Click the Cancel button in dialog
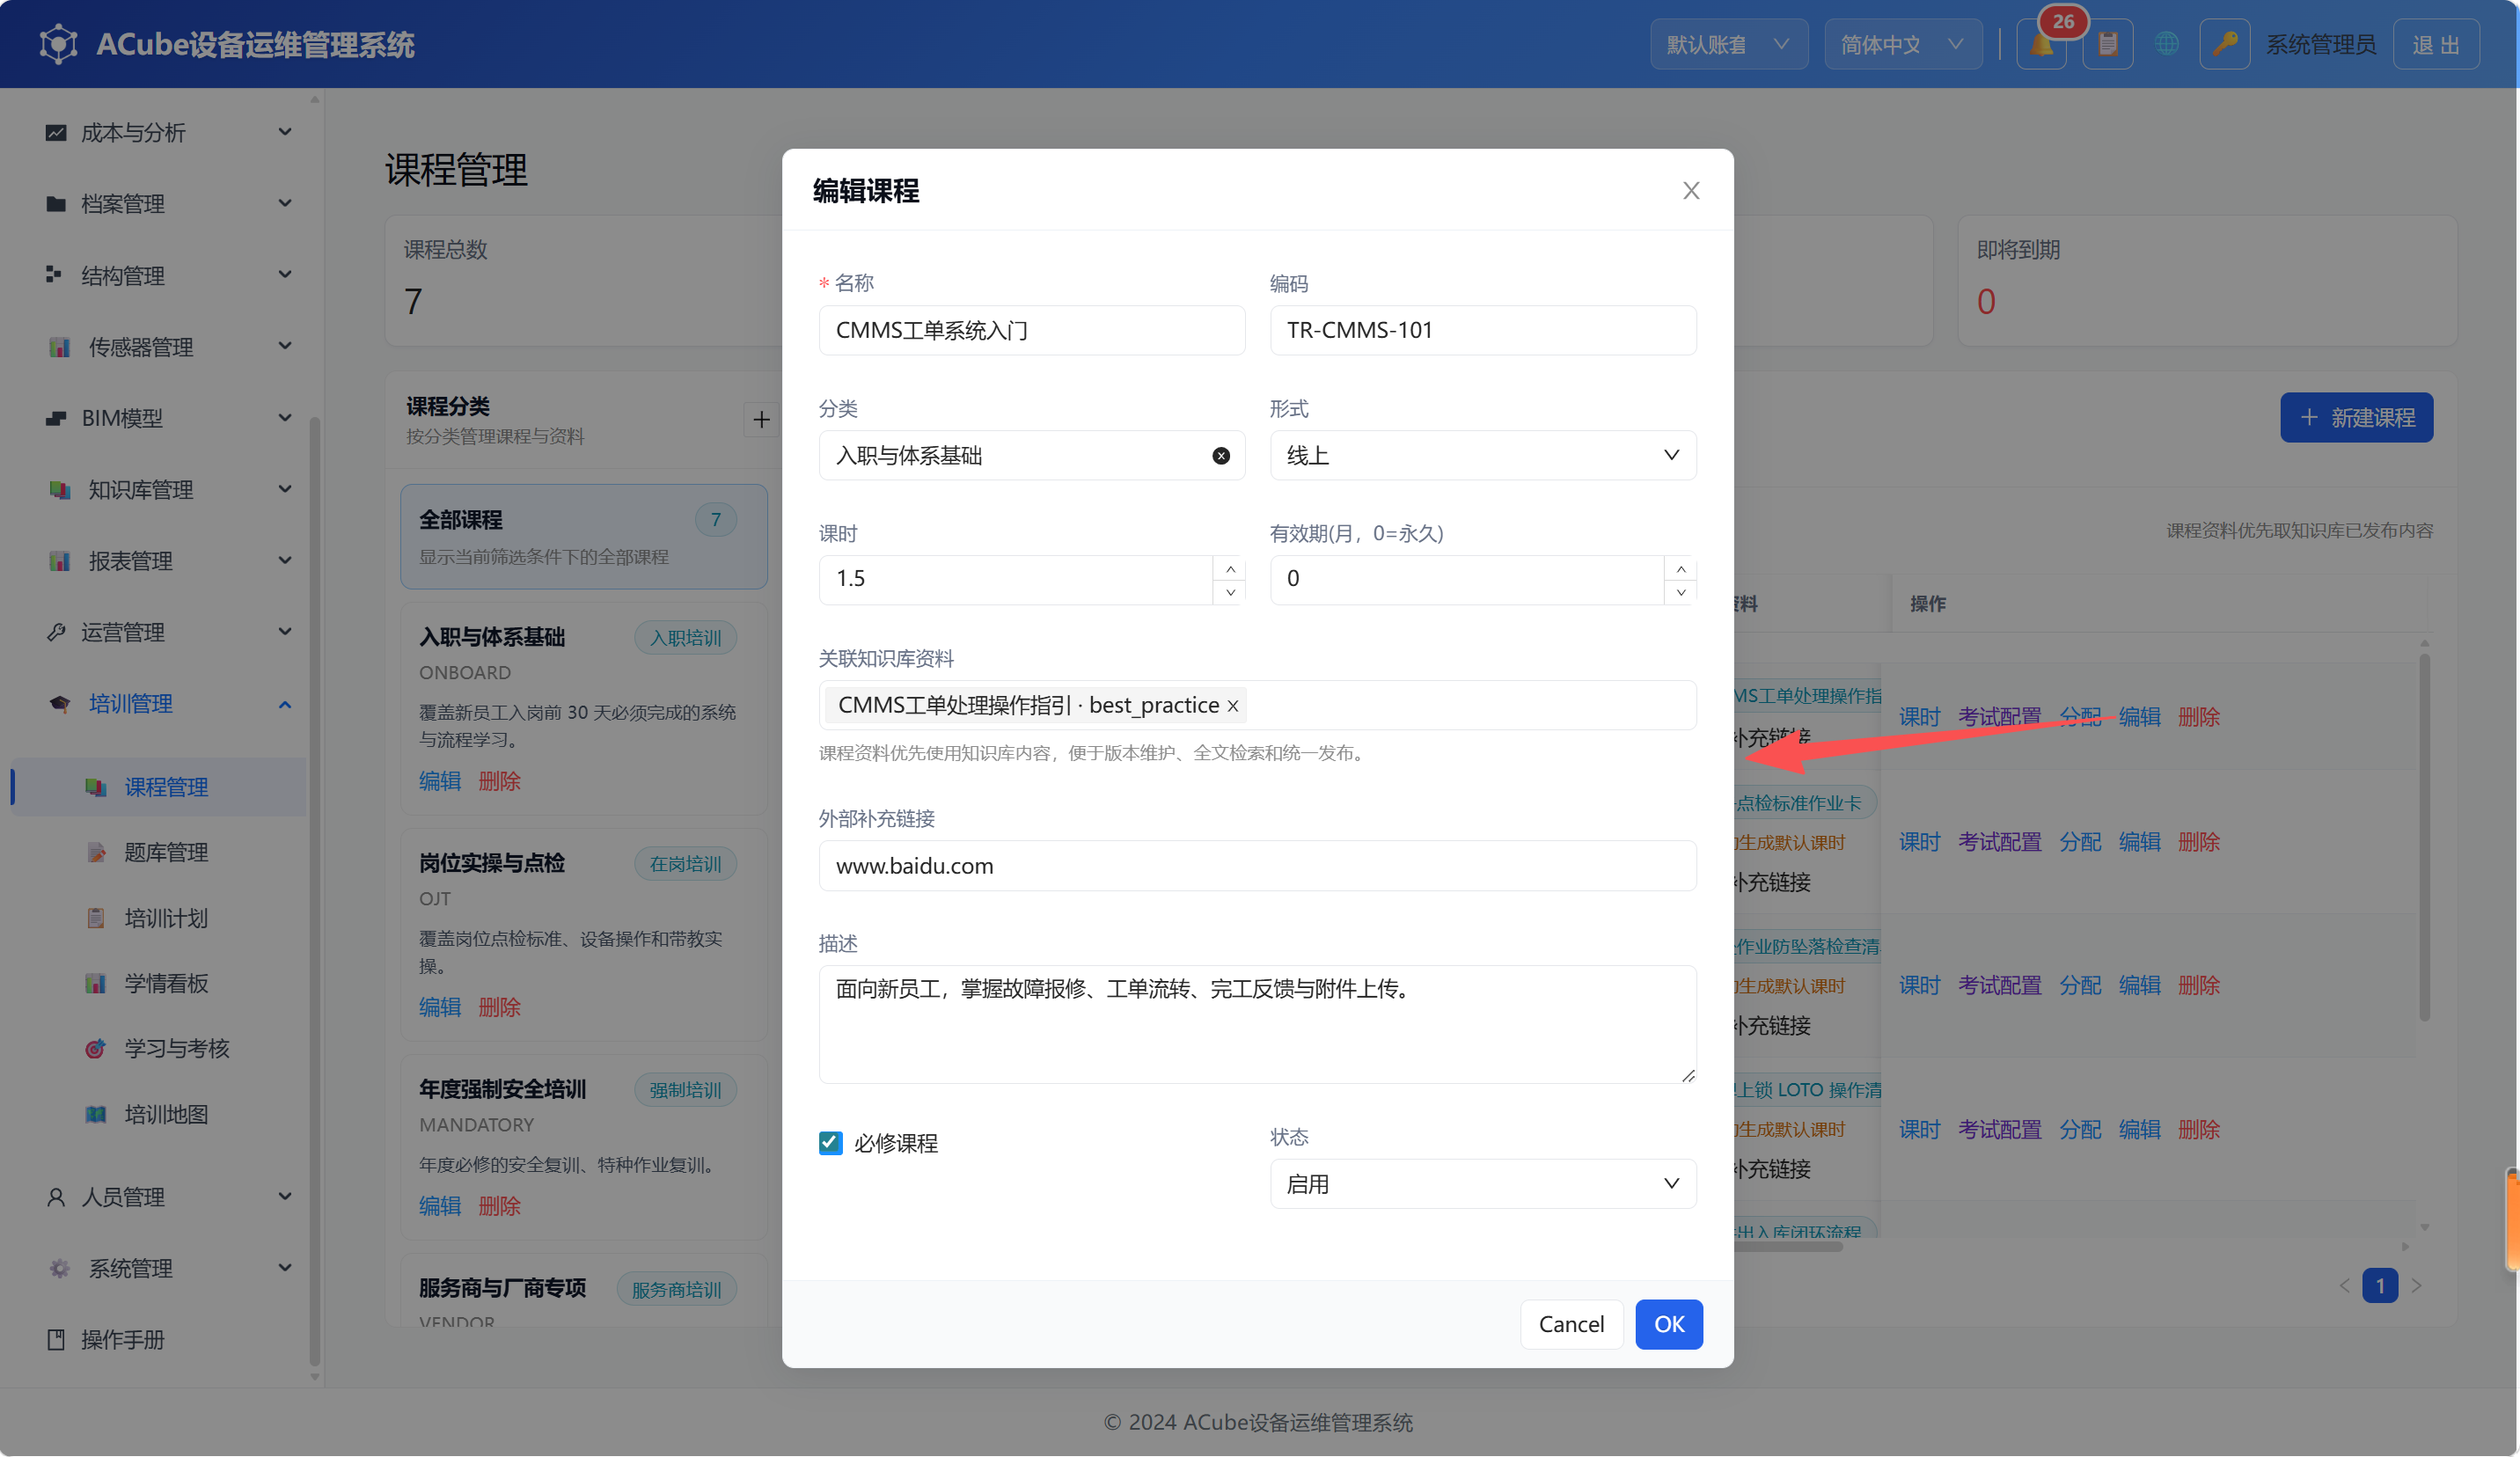This screenshot has height=1457, width=2520. (1571, 1324)
